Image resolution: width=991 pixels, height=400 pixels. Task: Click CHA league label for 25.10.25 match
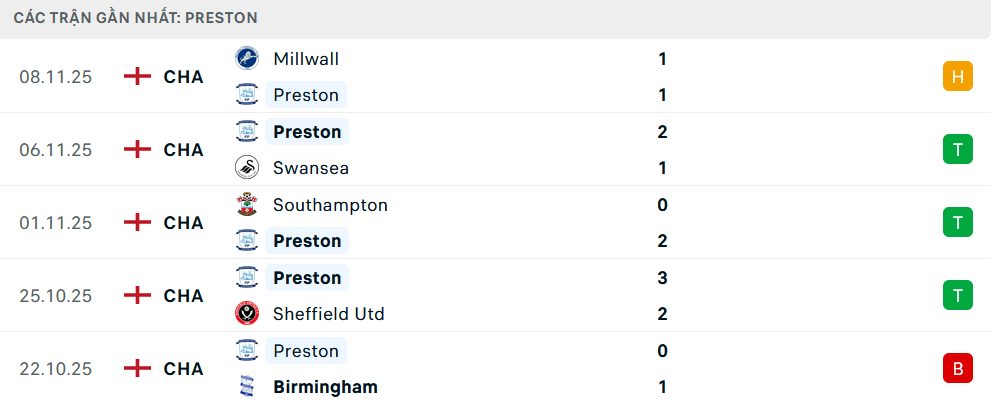coord(184,296)
